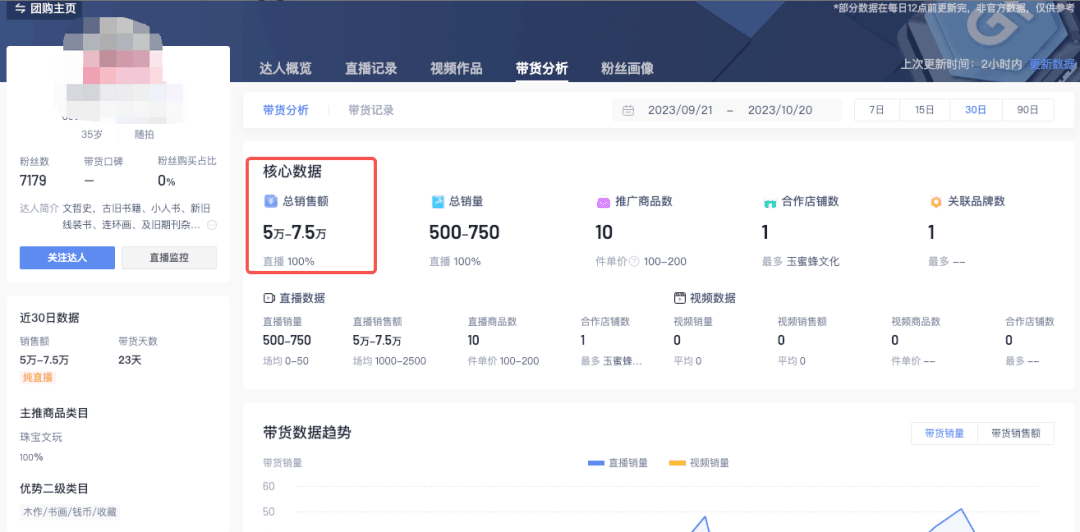
Task: Click the 推广商品数 purple icon
Action: (603, 202)
